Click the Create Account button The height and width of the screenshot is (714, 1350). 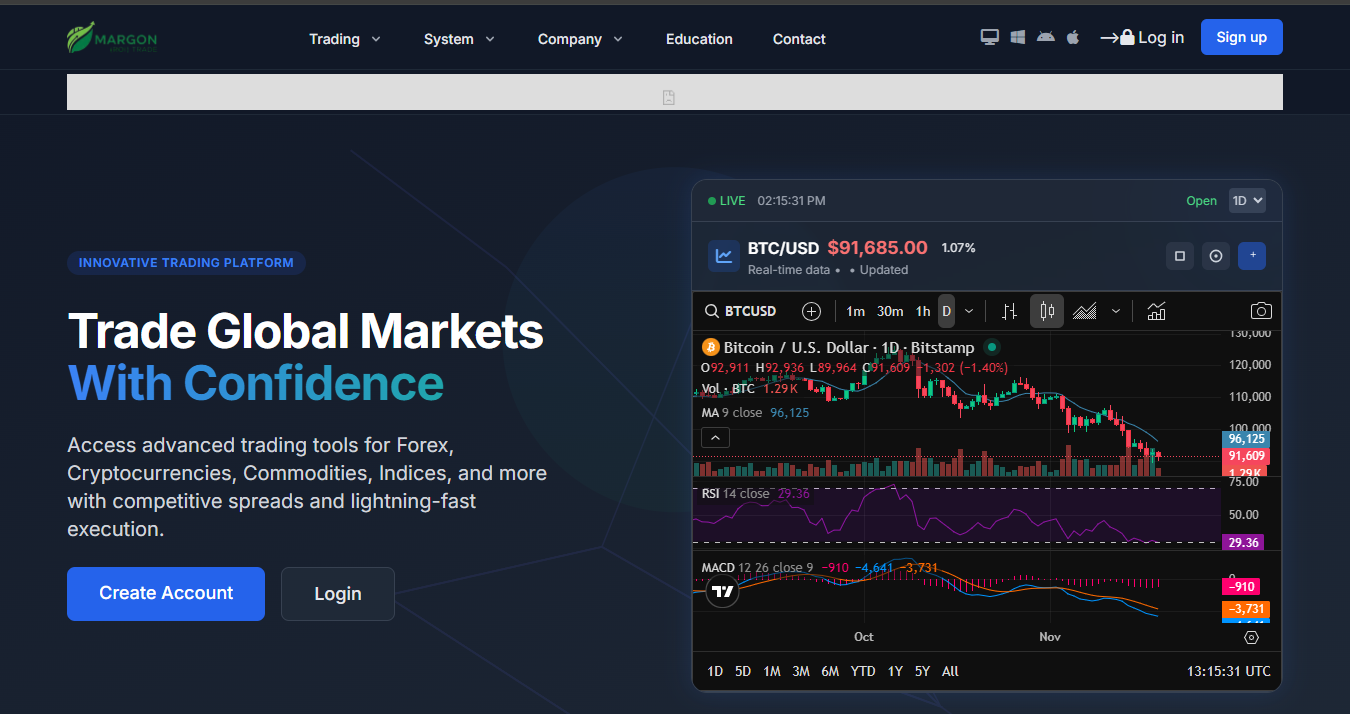[166, 593]
